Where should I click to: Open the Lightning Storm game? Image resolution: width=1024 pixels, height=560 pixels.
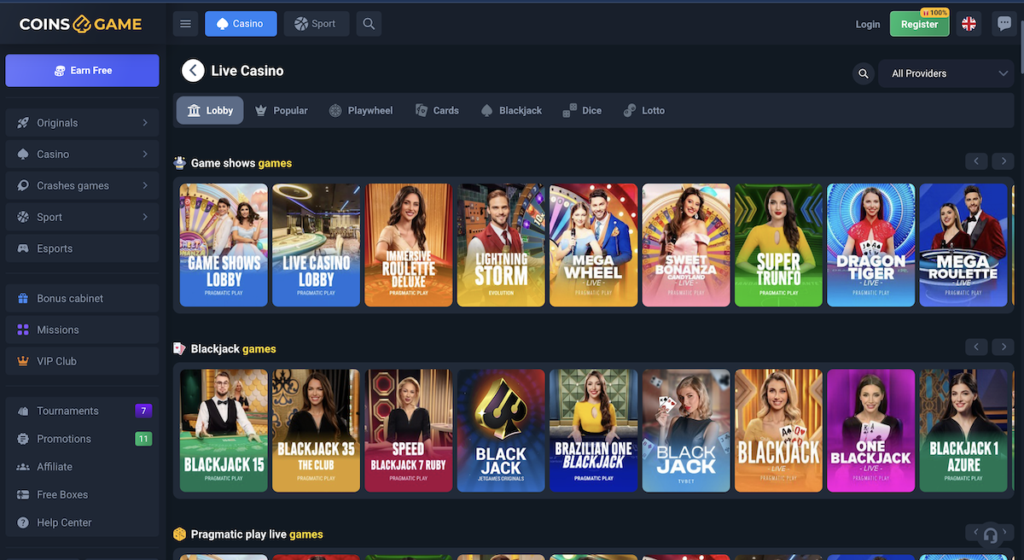[x=501, y=245]
